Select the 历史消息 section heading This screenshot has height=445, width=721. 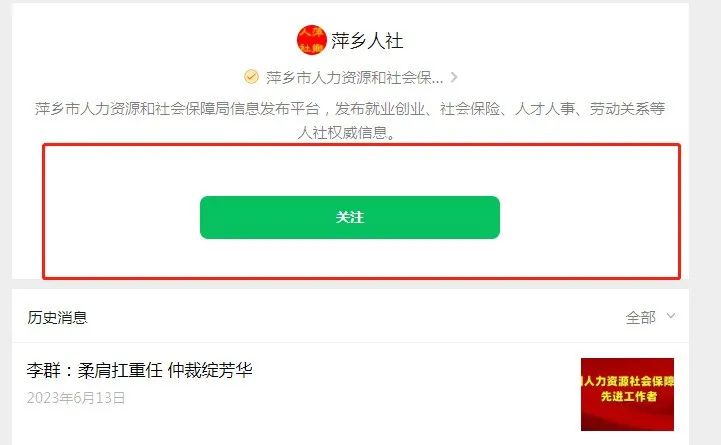(57, 317)
